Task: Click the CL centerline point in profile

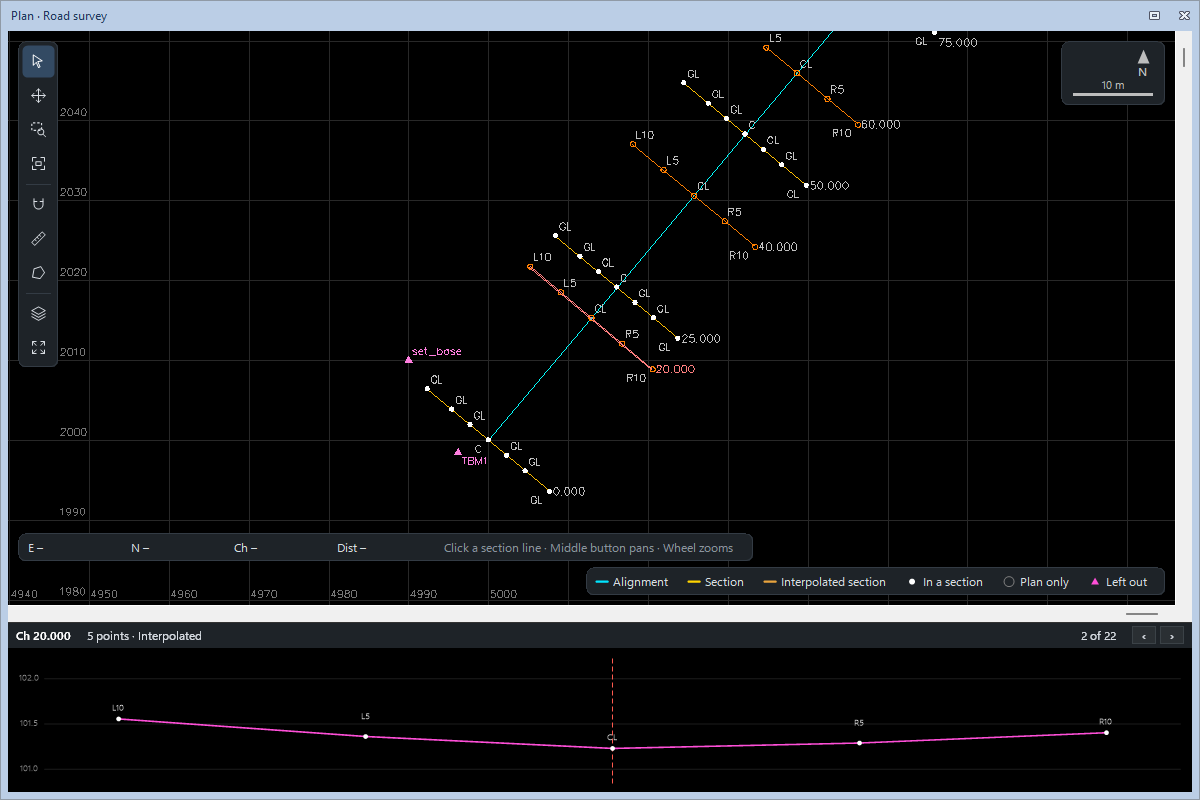Action: [612, 748]
